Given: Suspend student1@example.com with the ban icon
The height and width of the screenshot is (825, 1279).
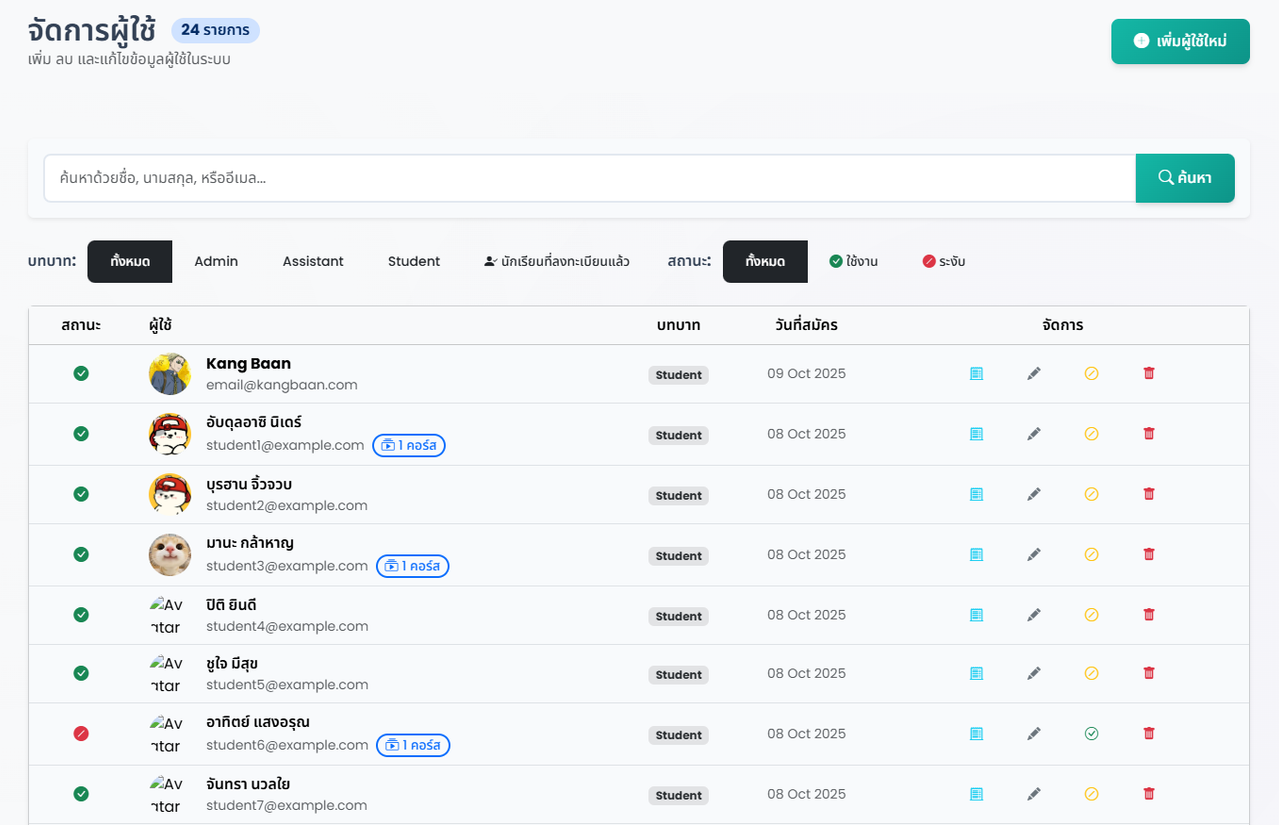Looking at the screenshot, I should coord(1091,434).
